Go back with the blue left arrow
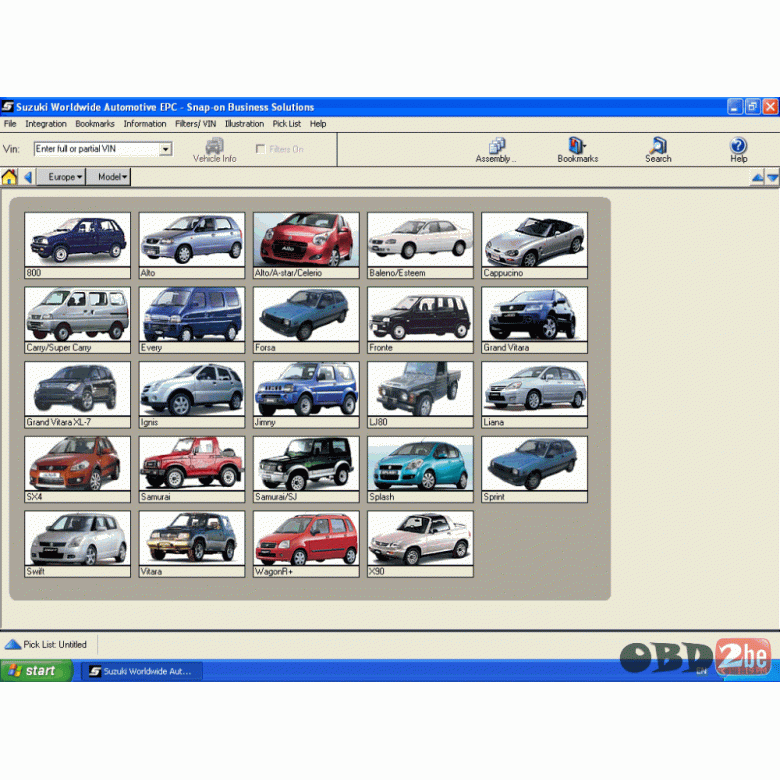 [28, 177]
